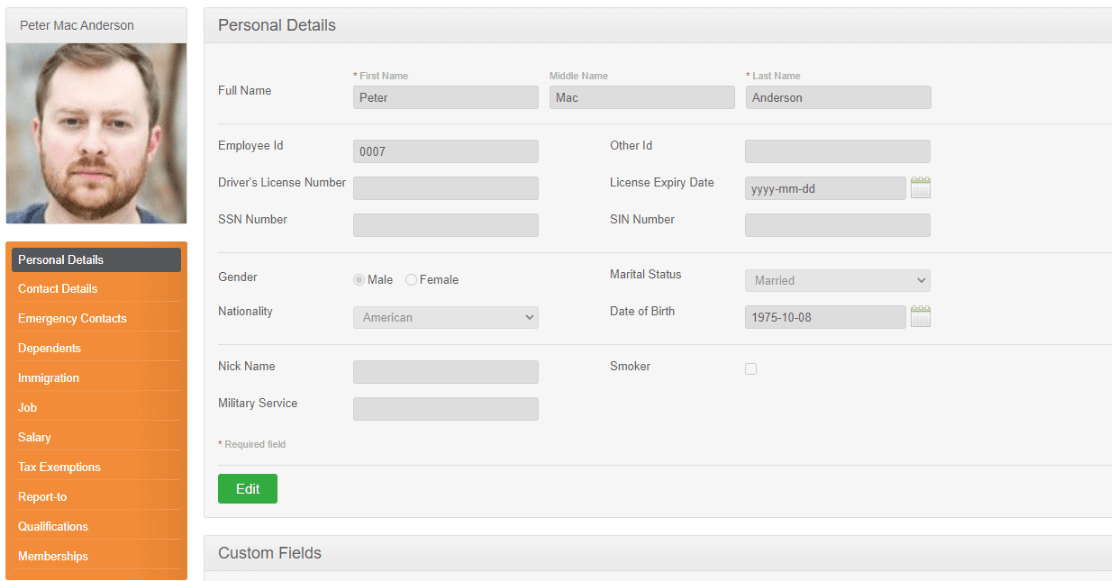Select the Female gender radio button
This screenshot has width=1112, height=581.
coord(411,280)
